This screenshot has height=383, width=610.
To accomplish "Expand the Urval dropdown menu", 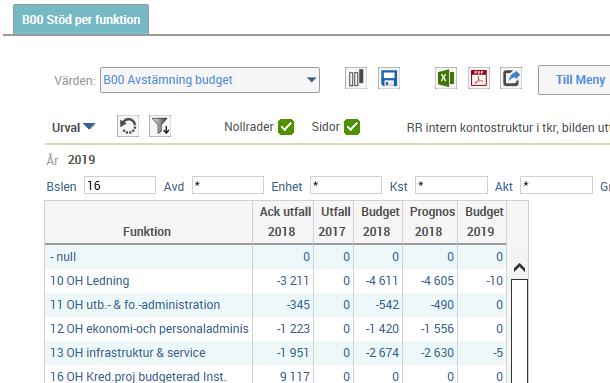I will (x=73, y=127).
